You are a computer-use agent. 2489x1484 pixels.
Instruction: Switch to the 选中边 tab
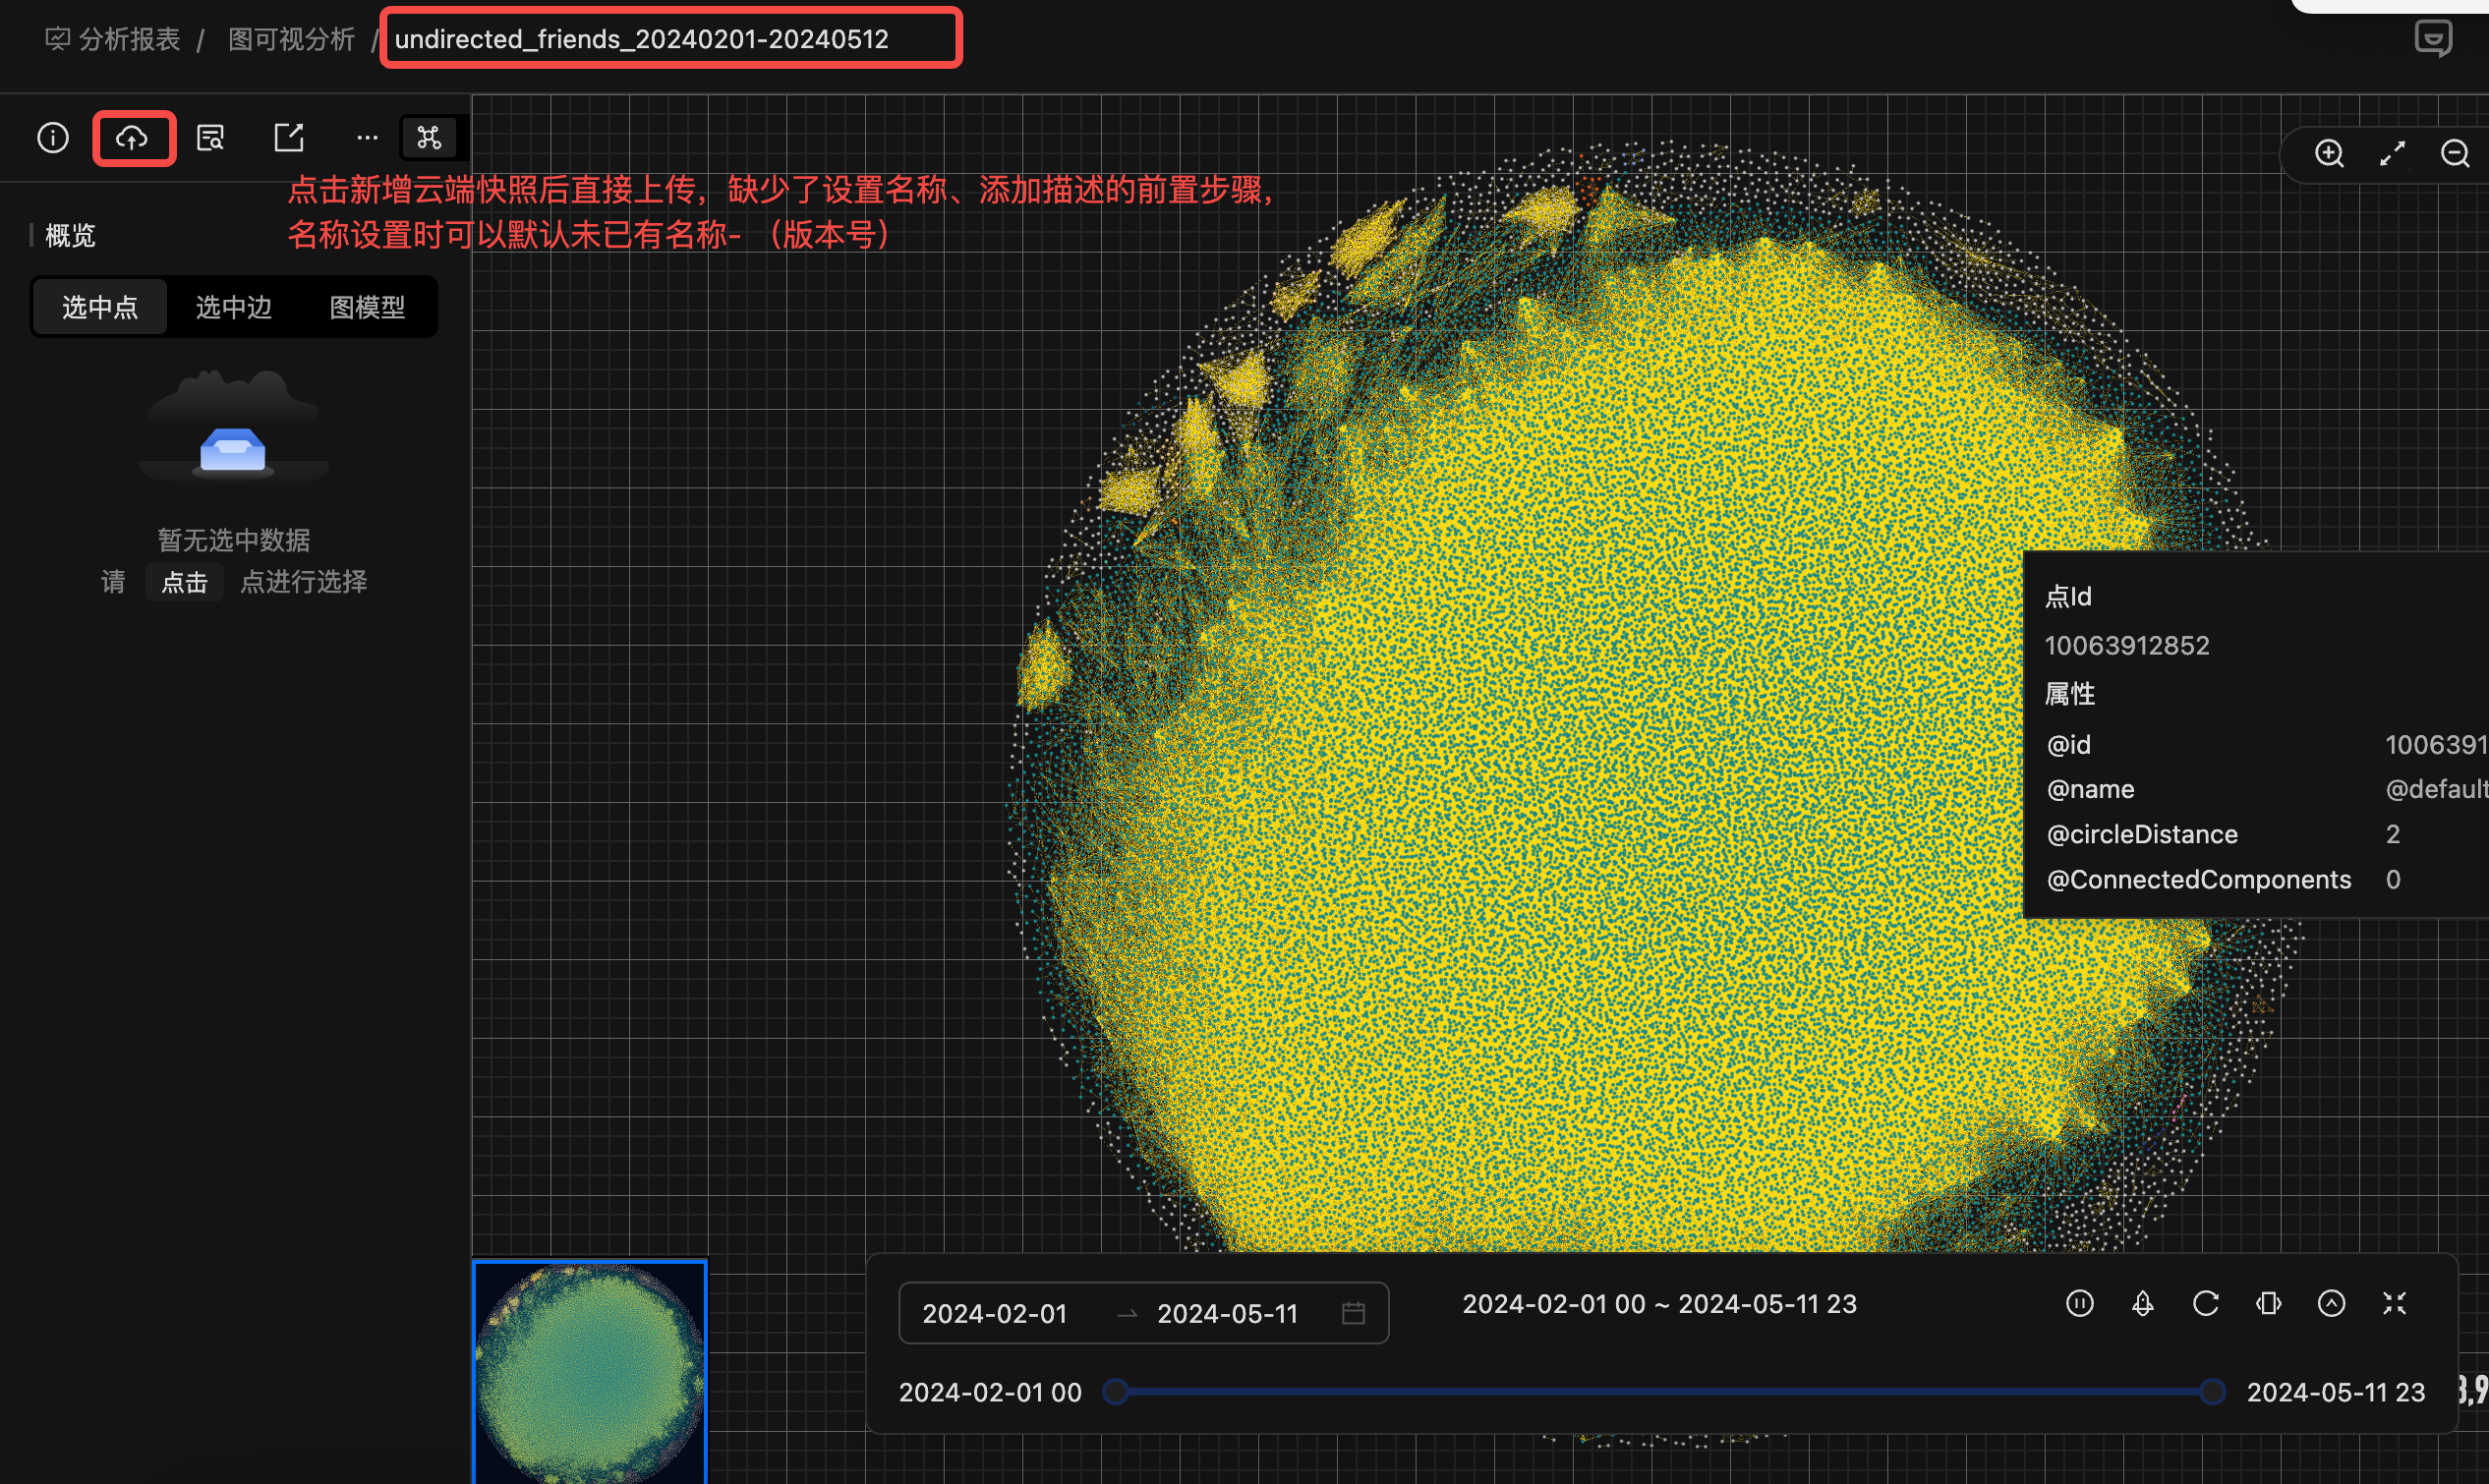tap(233, 307)
